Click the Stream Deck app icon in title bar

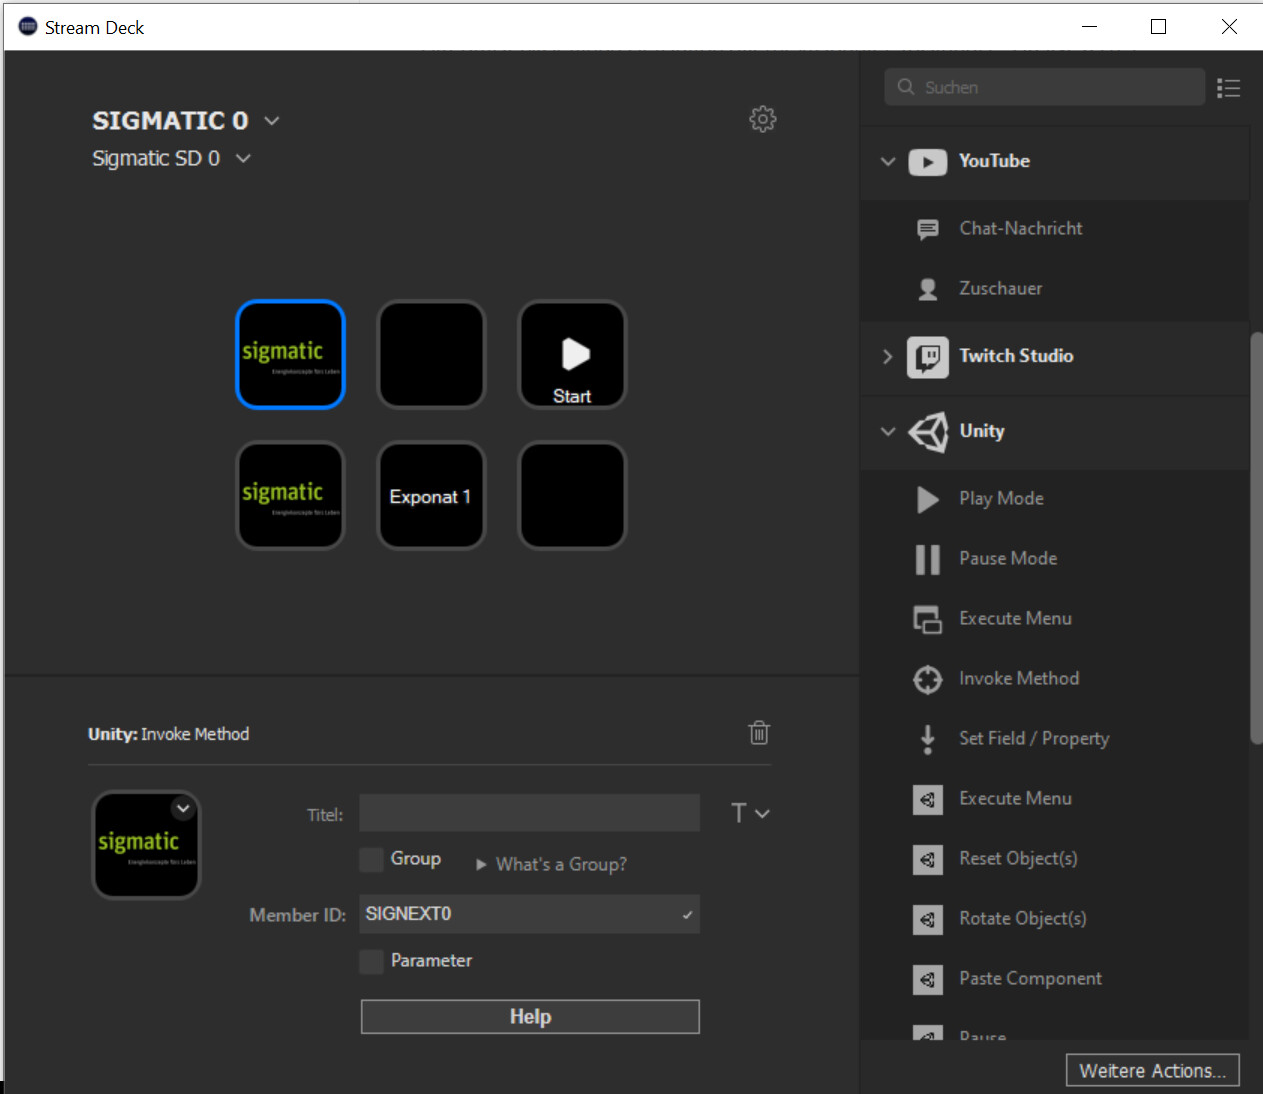tap(28, 27)
